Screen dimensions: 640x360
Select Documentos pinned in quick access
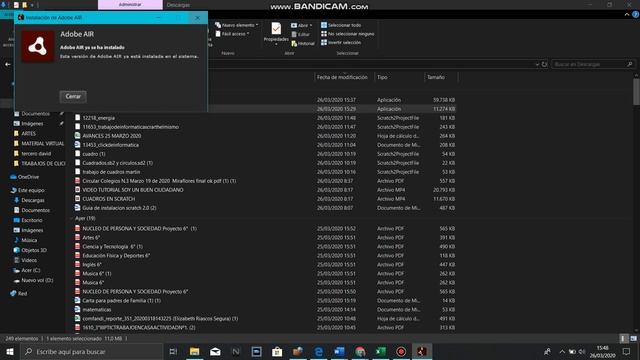36,113
